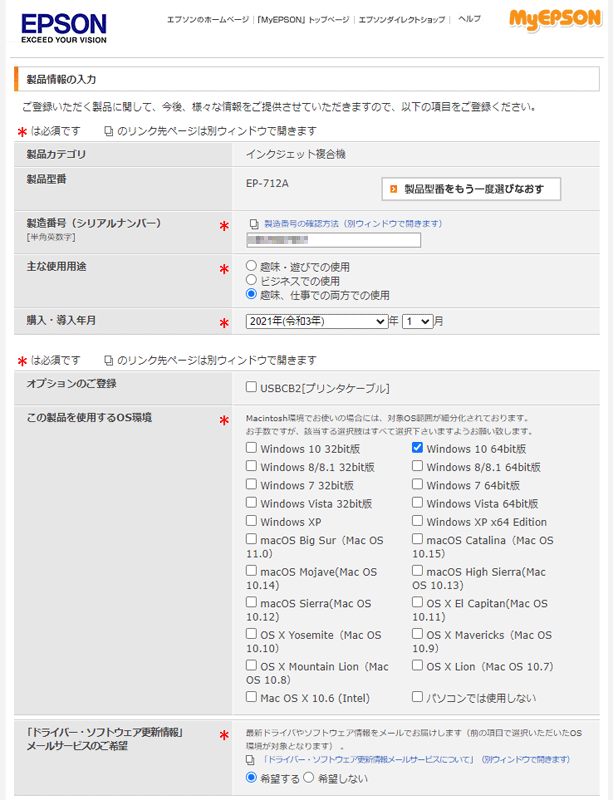Open ドライバー・ソフトウェア更新情報メールサービスについて link
Image resolution: width=613 pixels, height=800 pixels.
click(416, 760)
